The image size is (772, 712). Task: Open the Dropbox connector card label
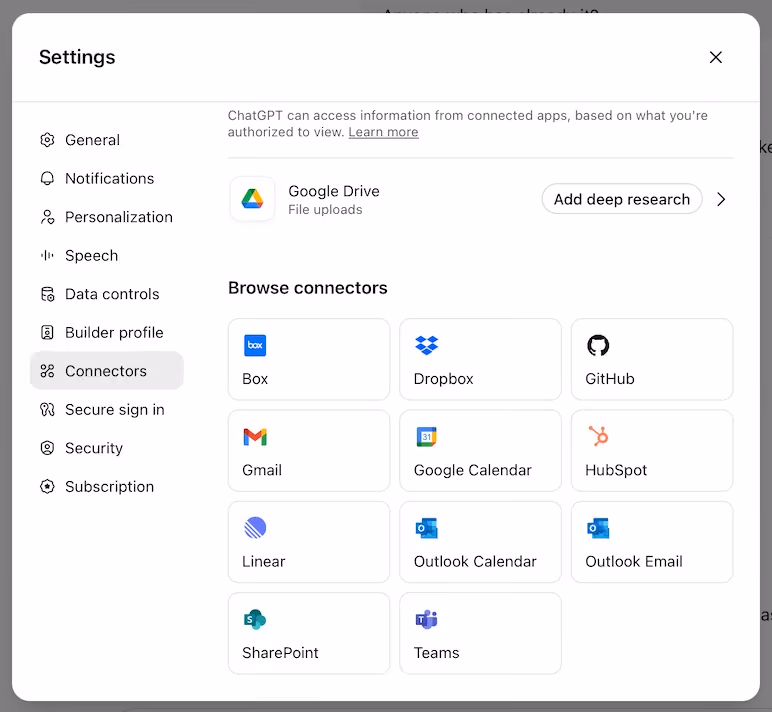(x=444, y=379)
